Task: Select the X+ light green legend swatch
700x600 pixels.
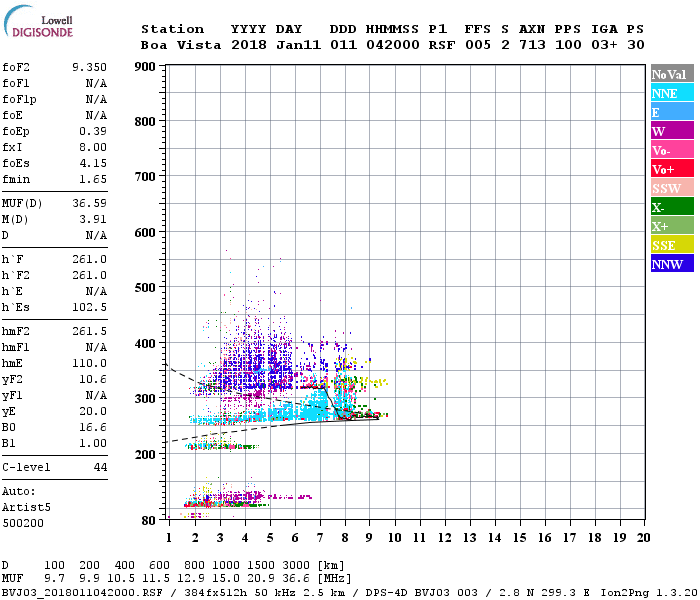Action: click(672, 225)
